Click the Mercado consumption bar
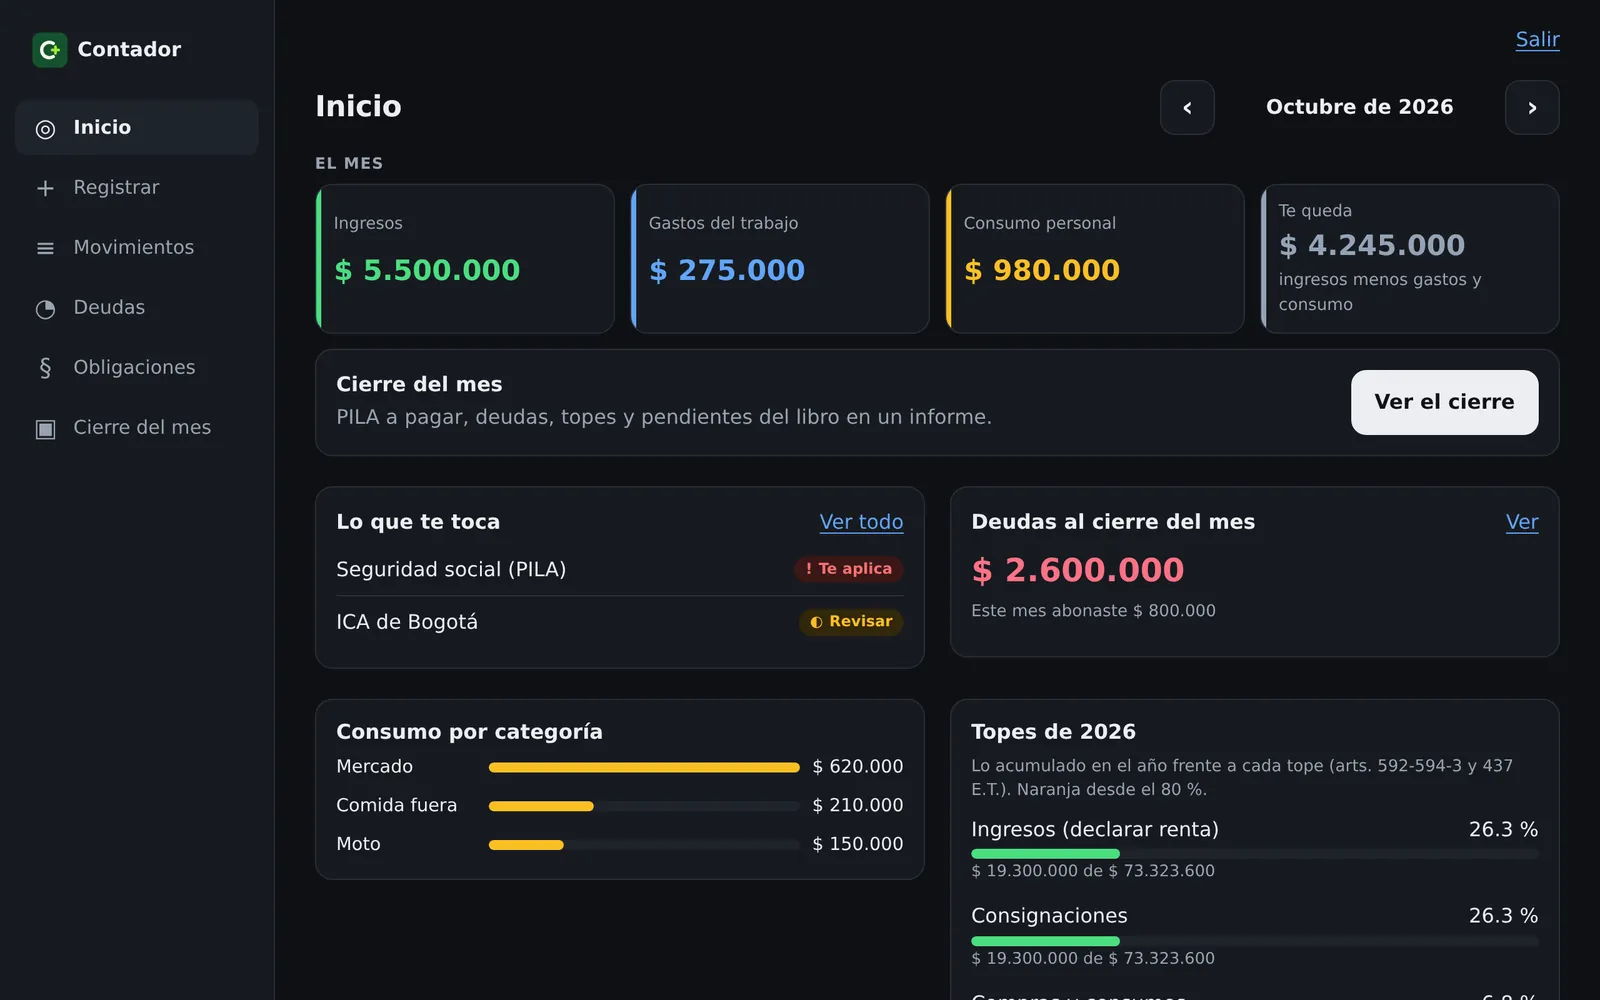 coord(644,767)
